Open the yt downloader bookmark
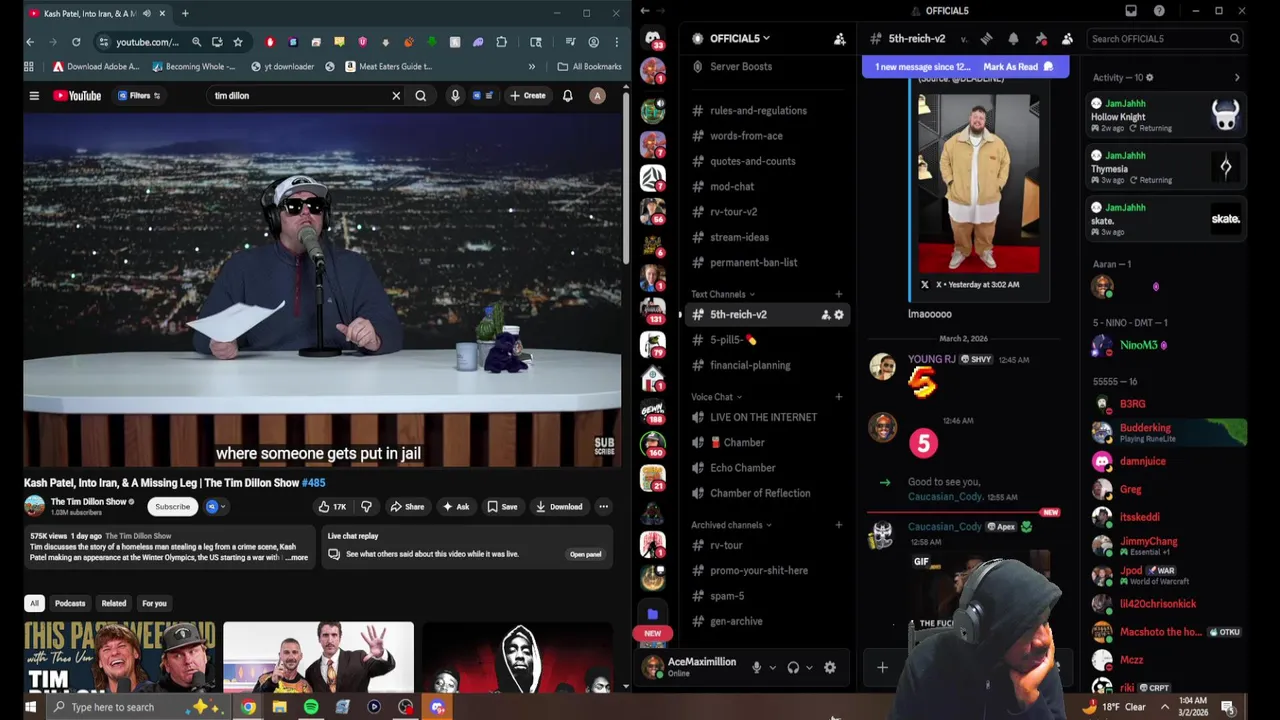The image size is (1280, 720). [x=283, y=67]
